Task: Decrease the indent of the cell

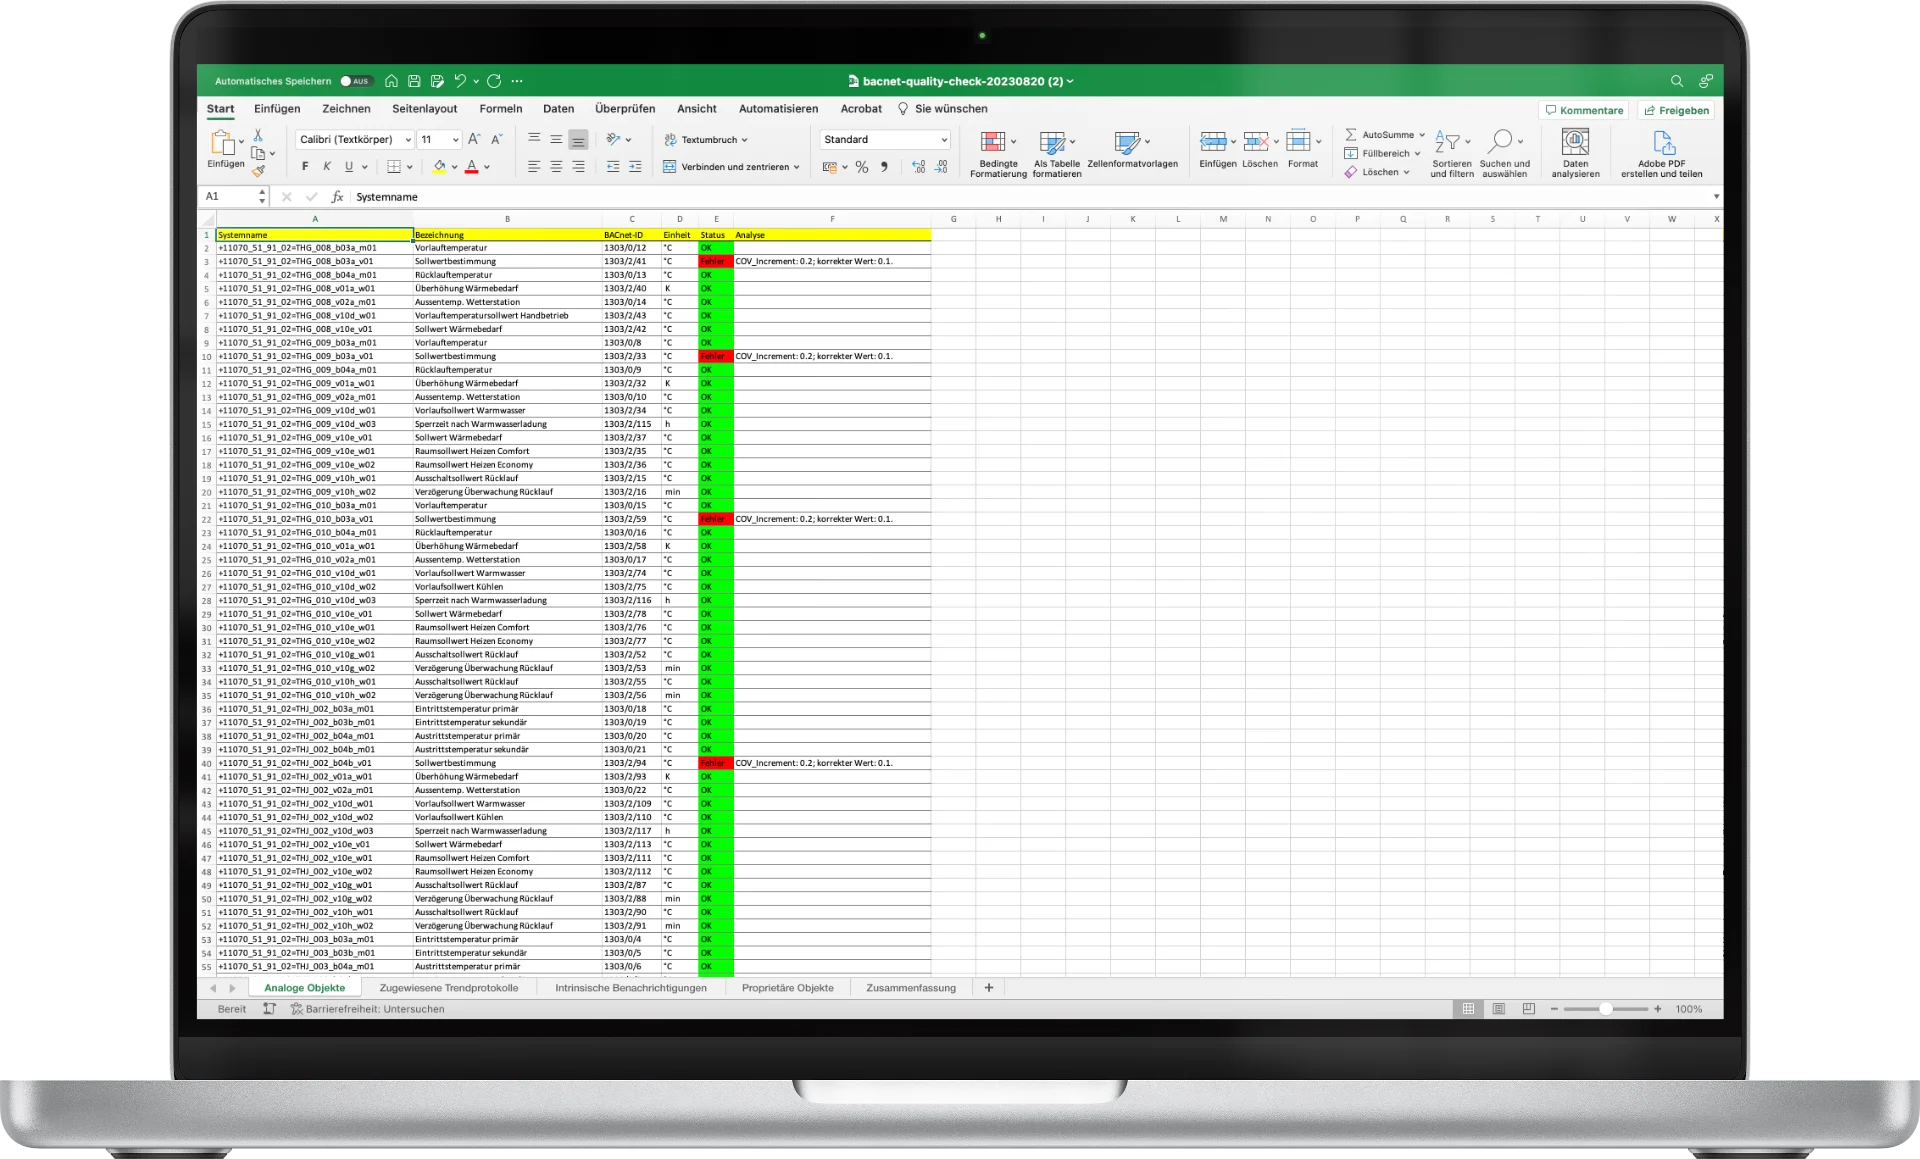Action: point(613,167)
